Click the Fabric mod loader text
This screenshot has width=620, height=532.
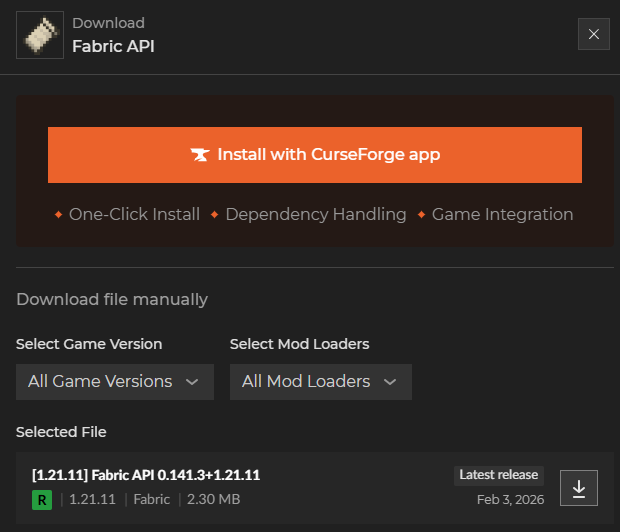pyautogui.click(x=151, y=500)
